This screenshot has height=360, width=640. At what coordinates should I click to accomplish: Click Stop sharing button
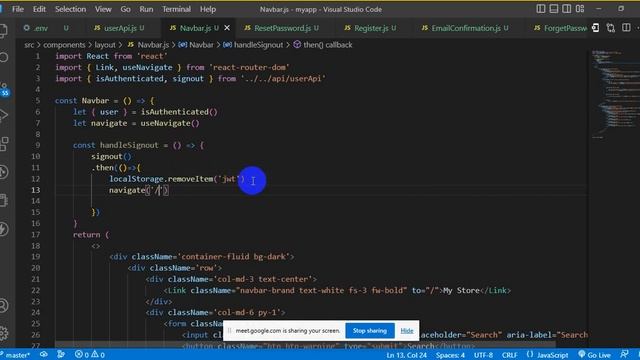pyautogui.click(x=370, y=331)
